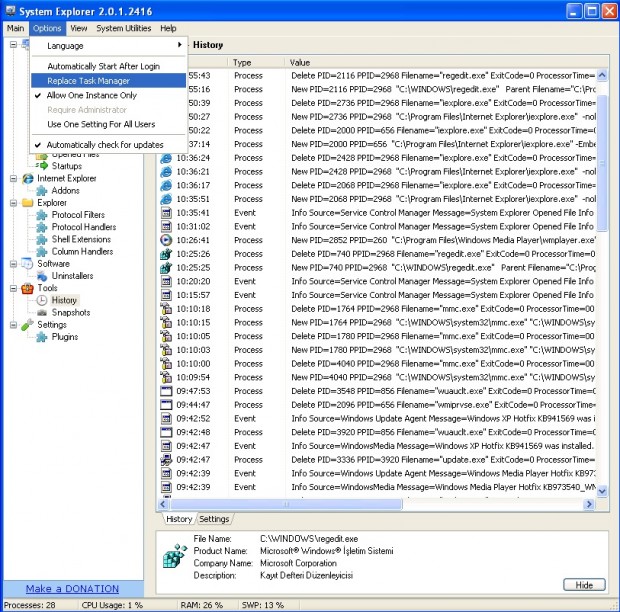Click the Settings wrench icon
This screenshot has height=612, width=620.
point(27,325)
